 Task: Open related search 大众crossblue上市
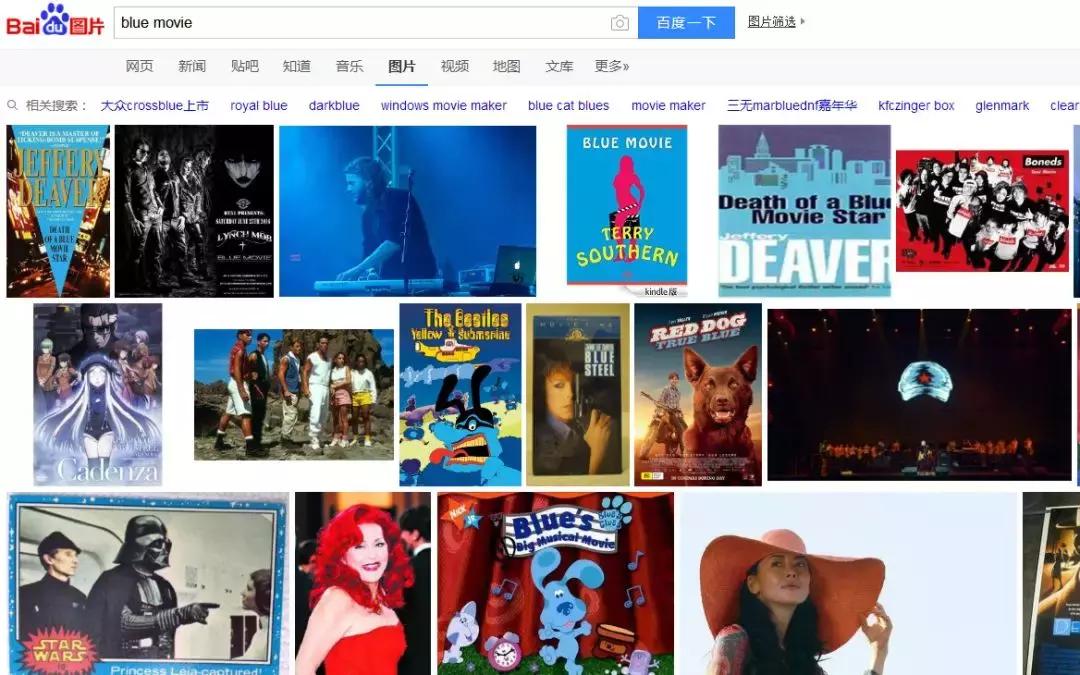point(154,105)
